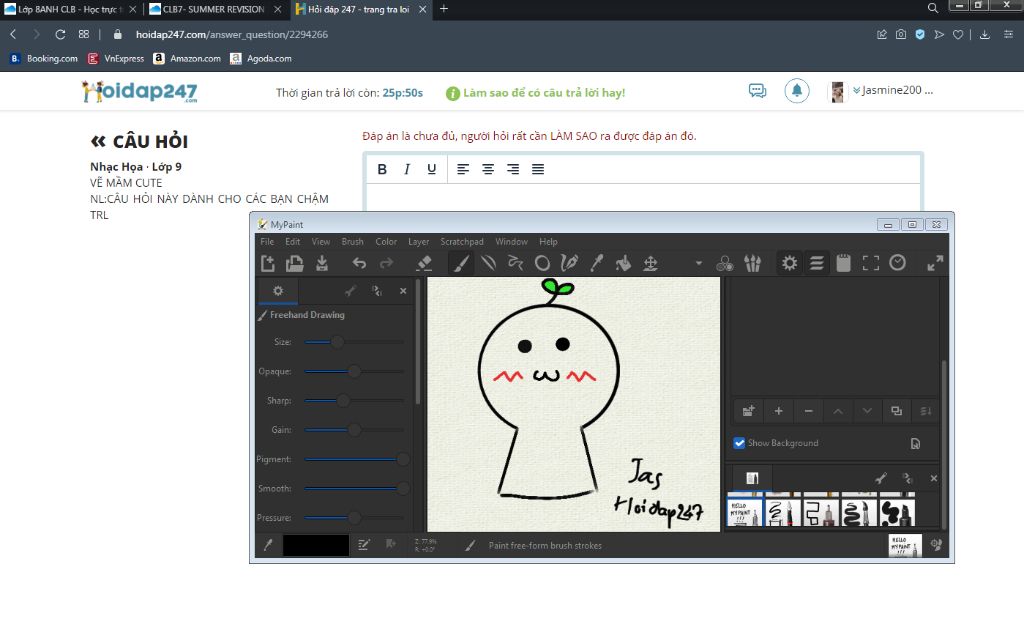The width and height of the screenshot is (1024, 627).
Task: Open the notifications bell on Hoidap247
Action: (x=797, y=91)
